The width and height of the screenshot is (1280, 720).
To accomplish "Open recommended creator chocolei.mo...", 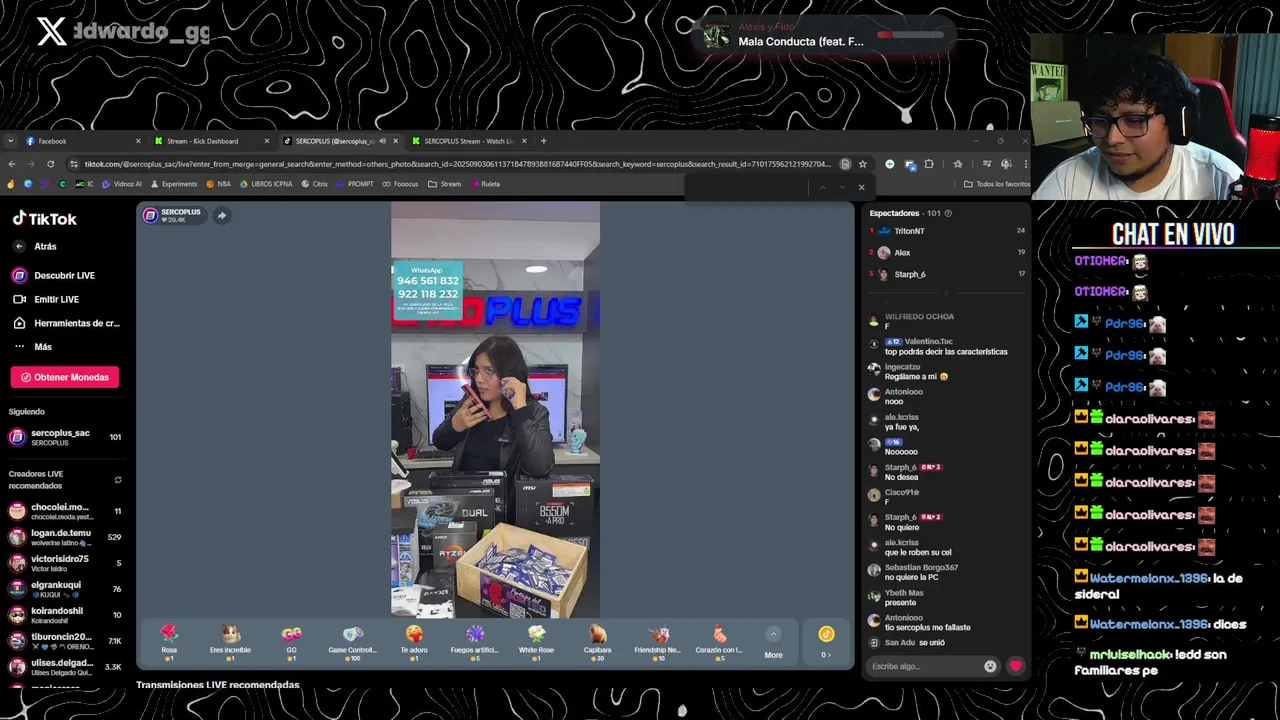I will click(x=64, y=511).
